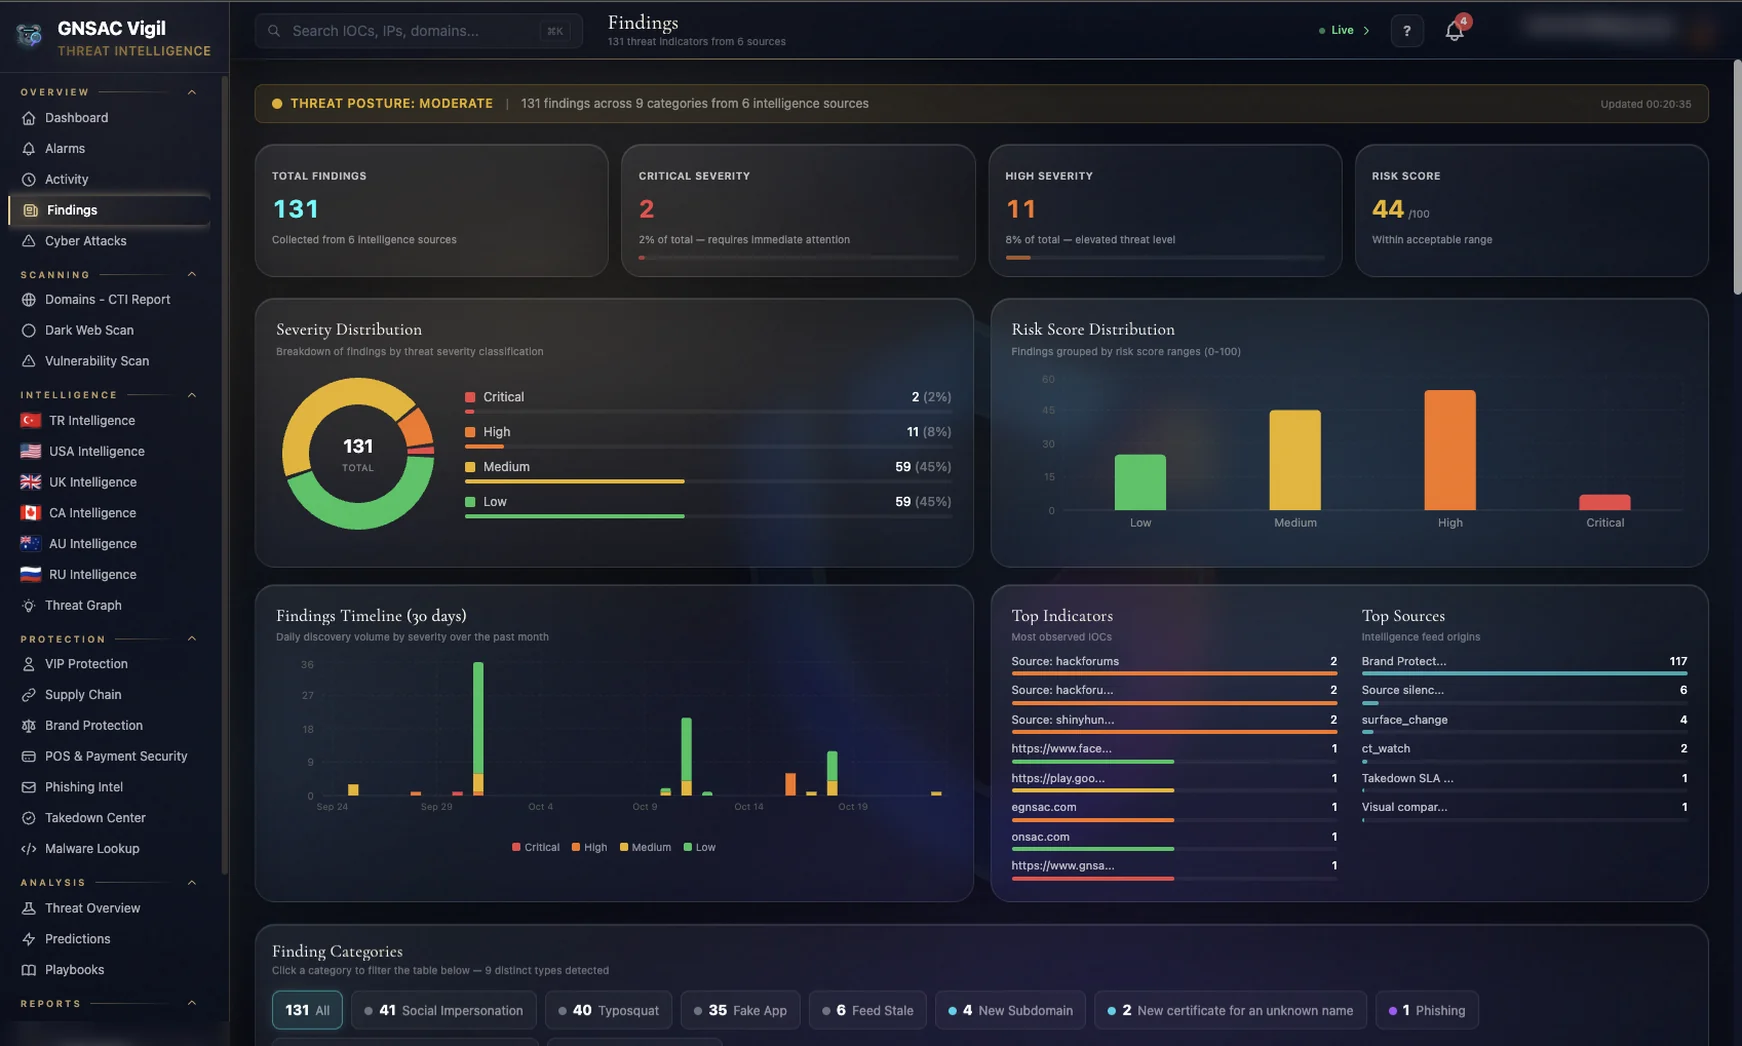Open Takedown Center icon
Viewport: 1742px width, 1046px height.
(x=29, y=818)
